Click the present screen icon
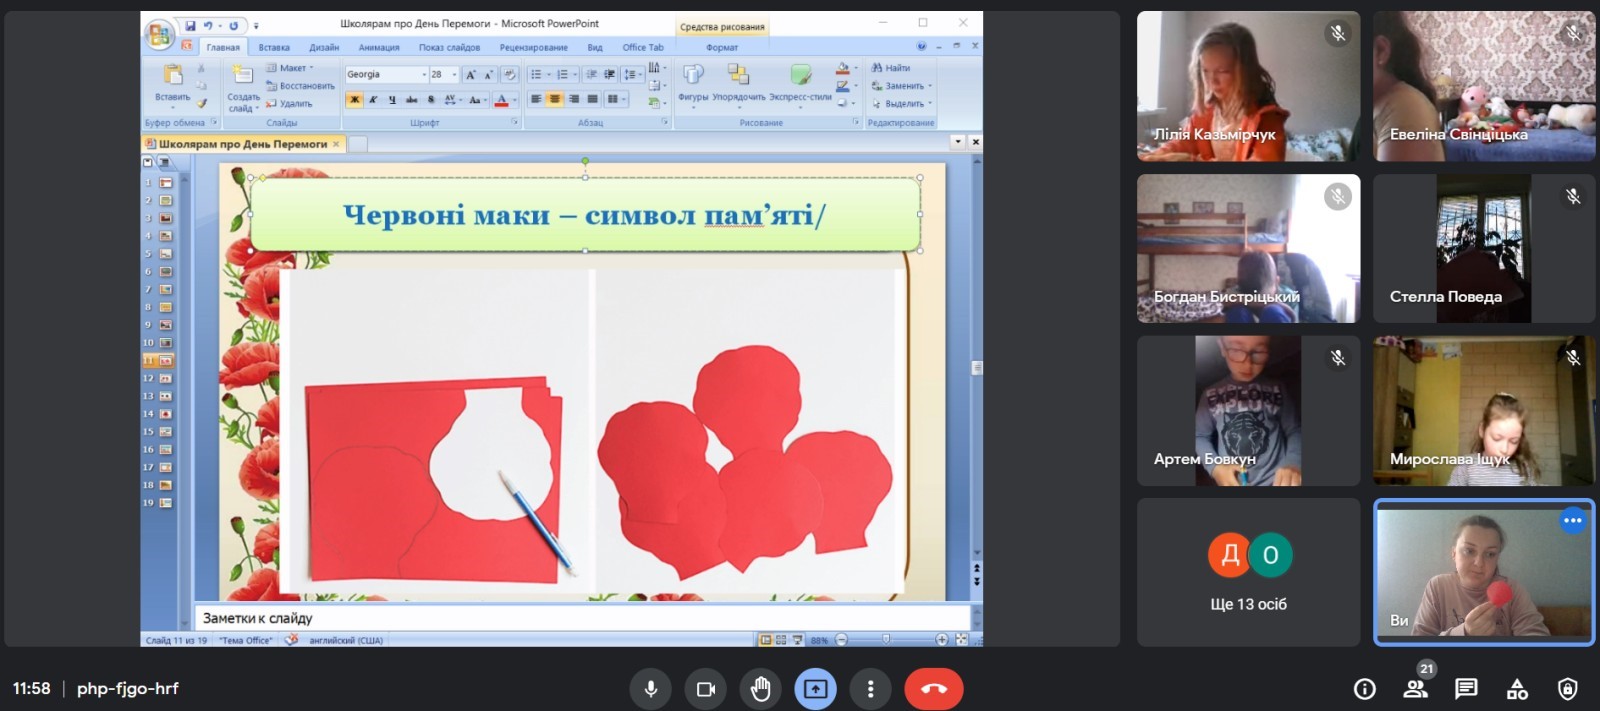The image size is (1600, 711). 815,689
